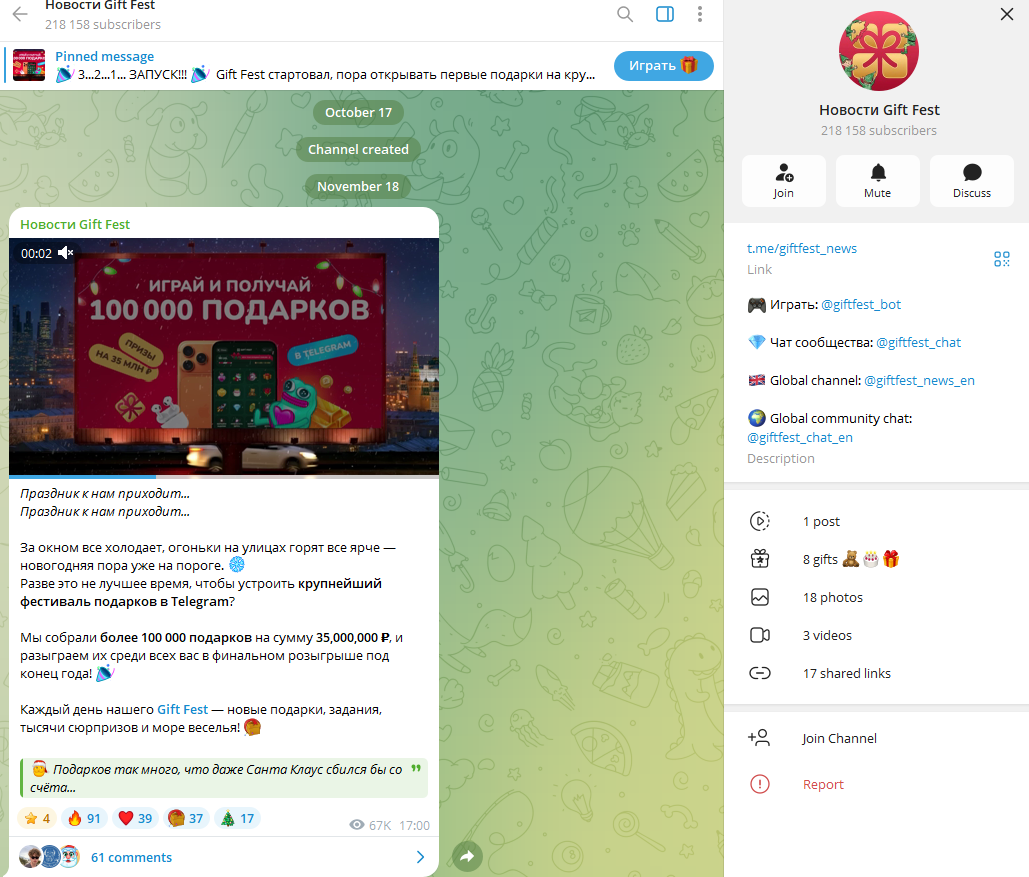
Task: Share the post with forward arrow
Action: click(x=467, y=856)
